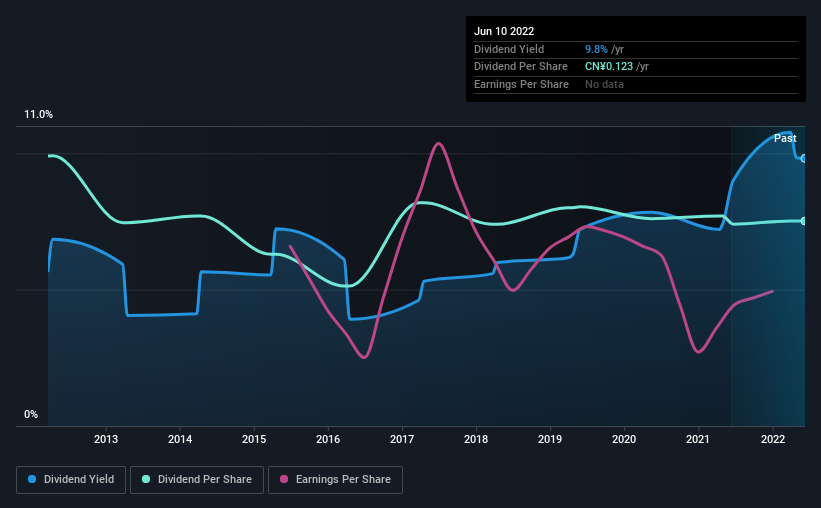Viewport: 821px width, 508px height.
Task: Select the blue Dividend Yield endpoint marker
Action: [804, 158]
